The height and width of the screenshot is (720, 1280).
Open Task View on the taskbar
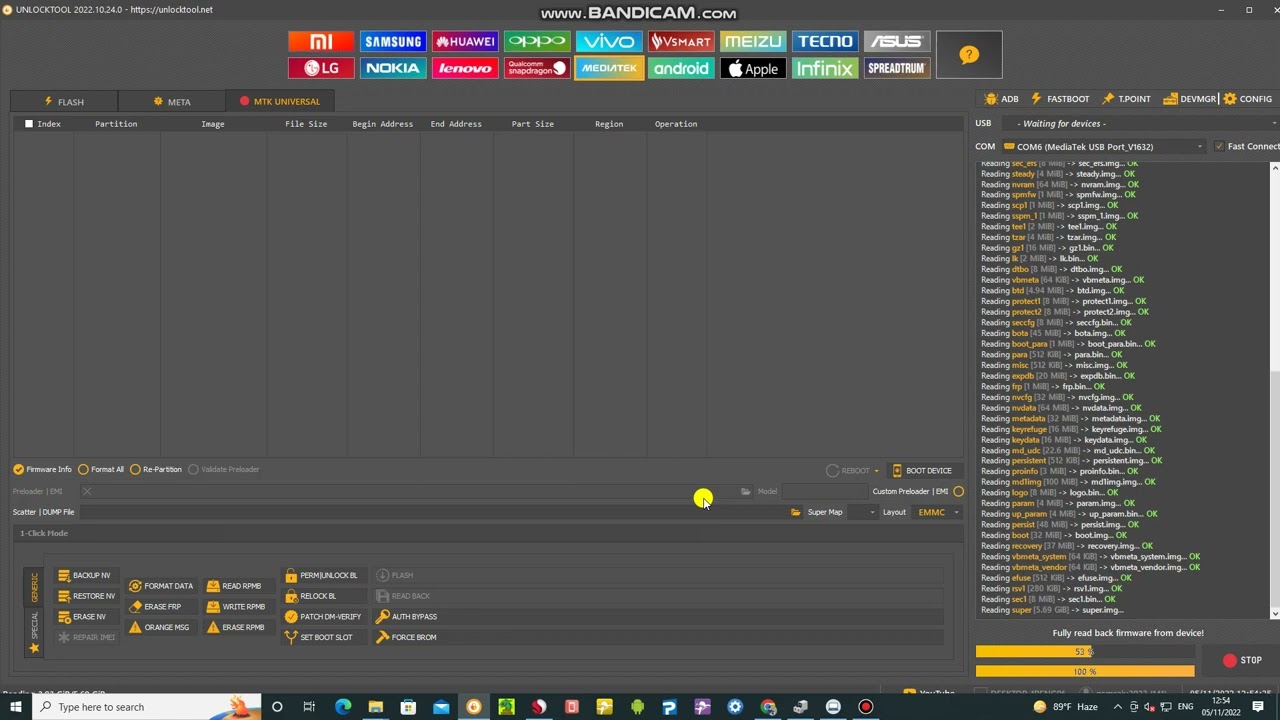310,707
